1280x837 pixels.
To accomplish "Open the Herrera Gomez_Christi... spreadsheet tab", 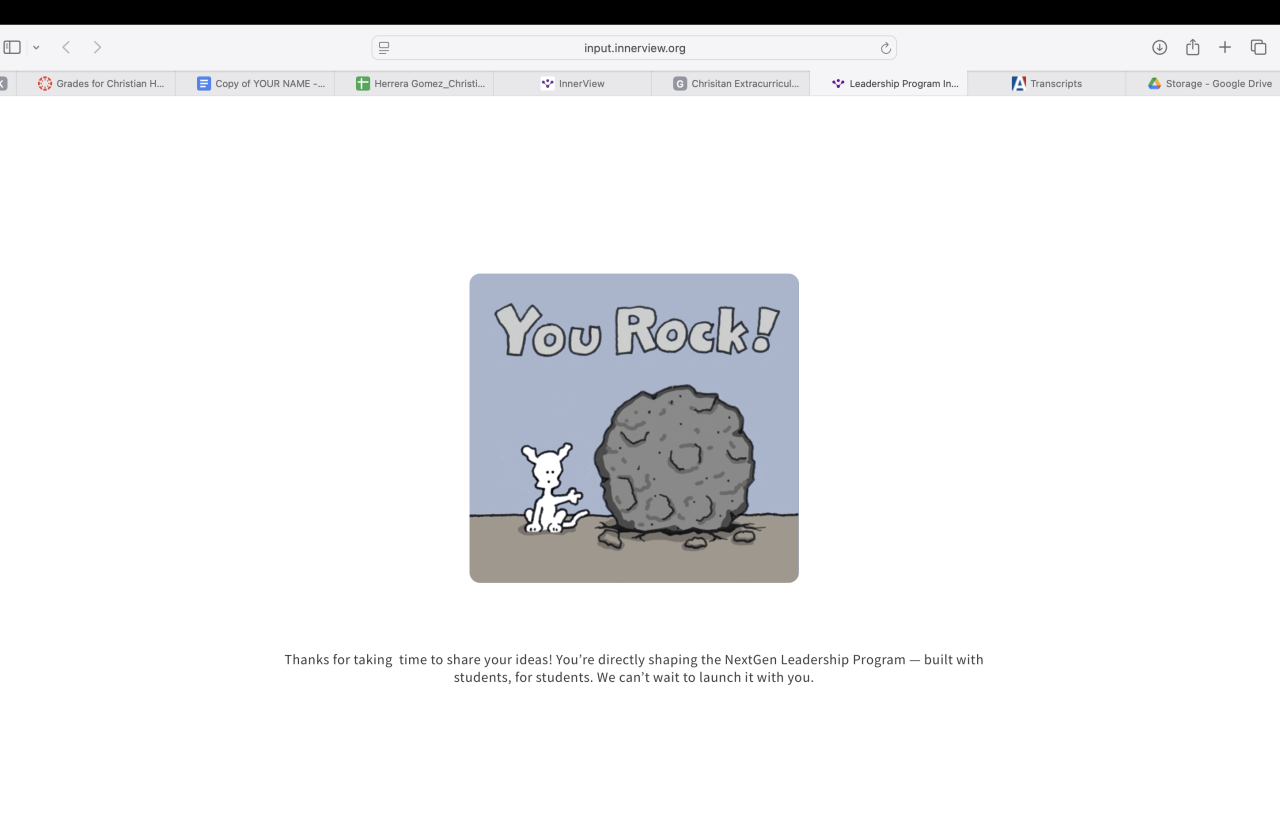I will pos(414,84).
